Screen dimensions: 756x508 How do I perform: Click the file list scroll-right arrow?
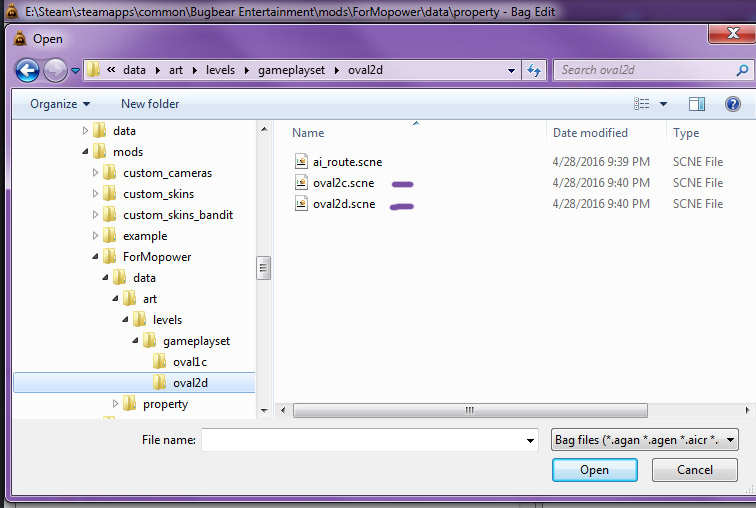coord(747,410)
